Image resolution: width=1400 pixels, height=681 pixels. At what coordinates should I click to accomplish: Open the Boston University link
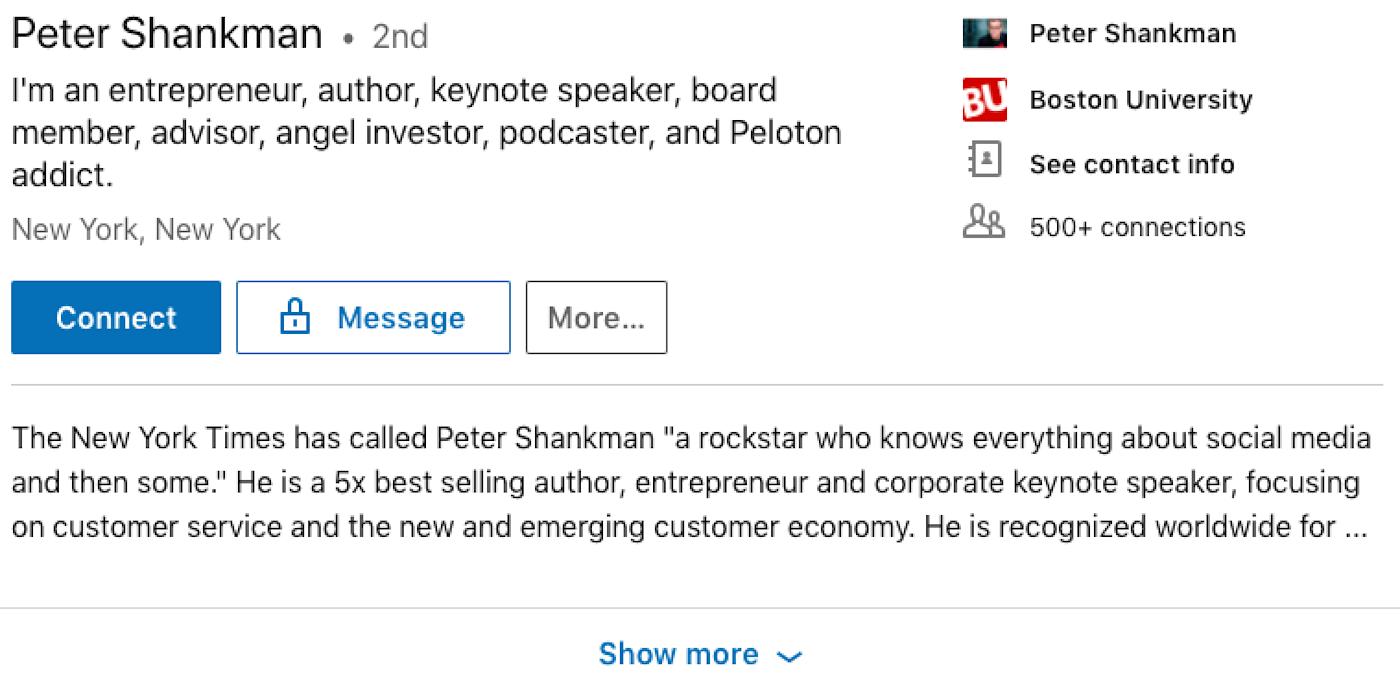(1141, 100)
